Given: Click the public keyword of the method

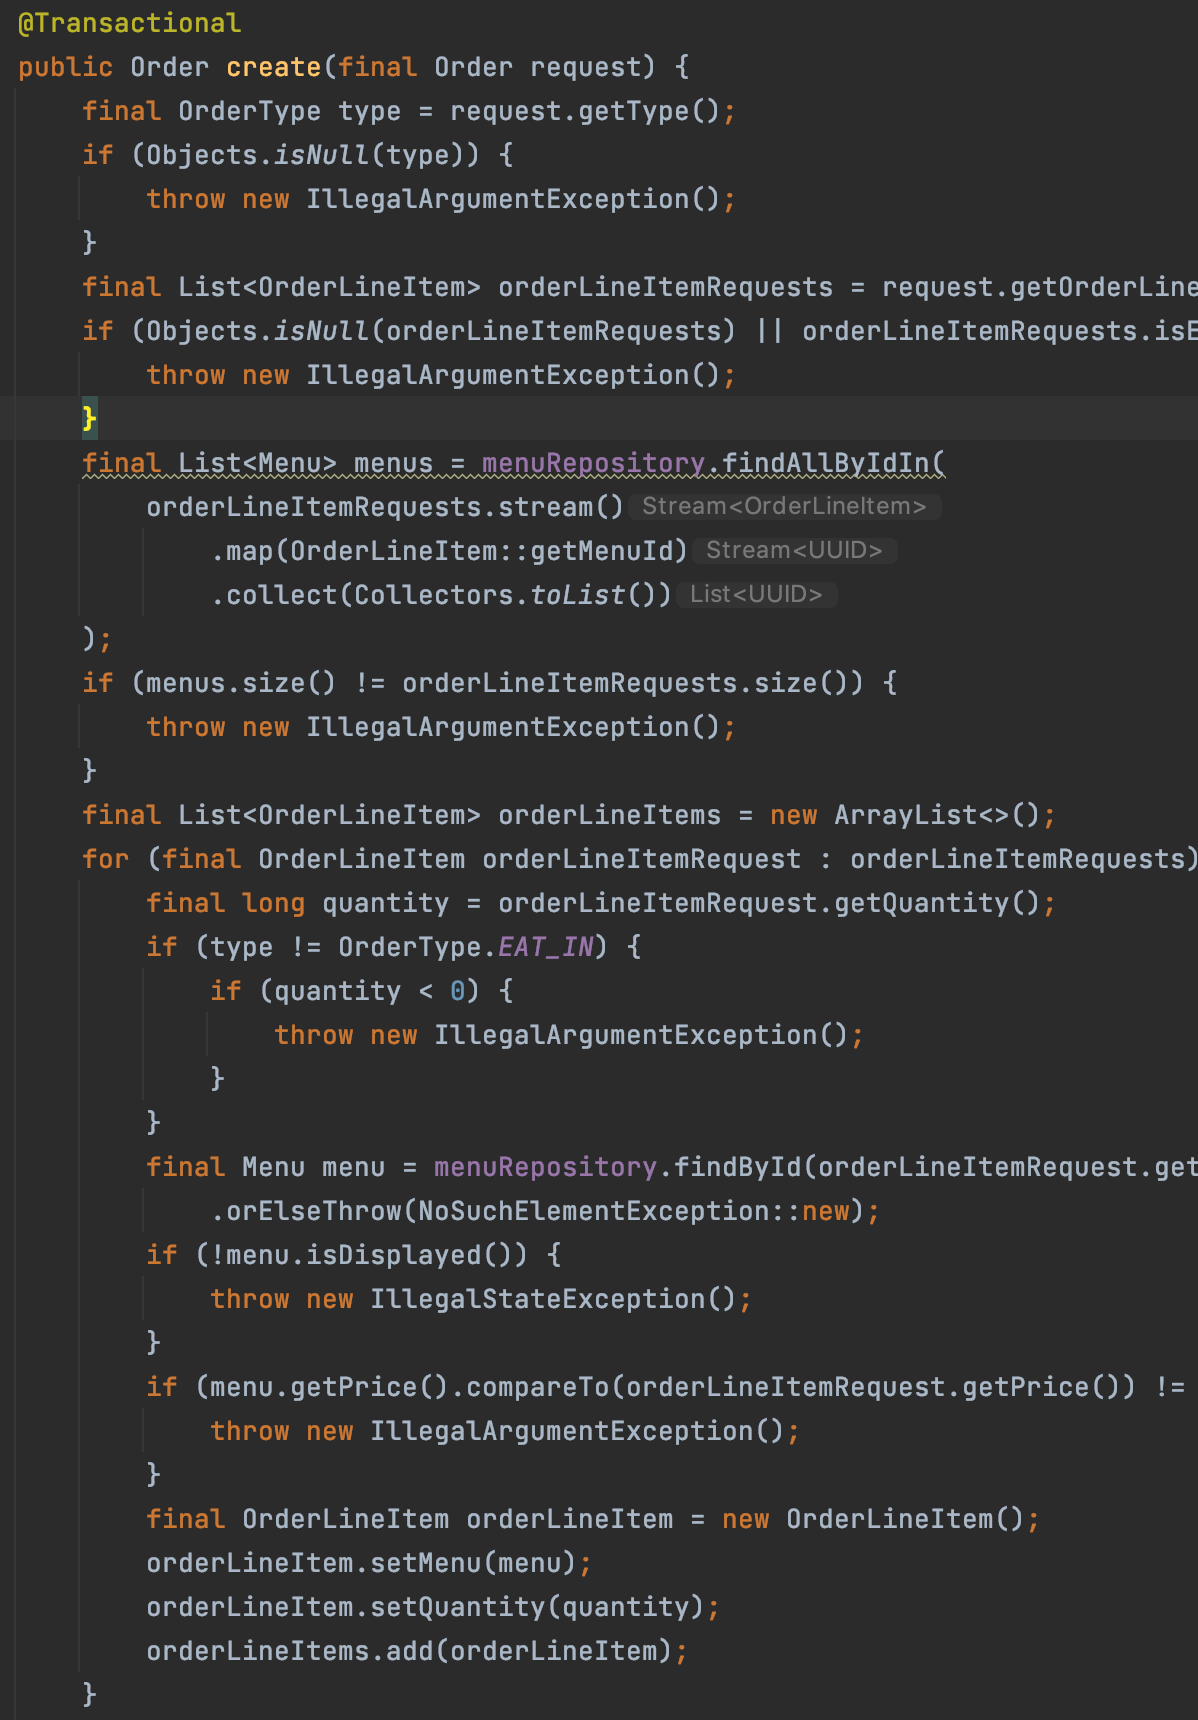Looking at the screenshot, I should point(65,67).
